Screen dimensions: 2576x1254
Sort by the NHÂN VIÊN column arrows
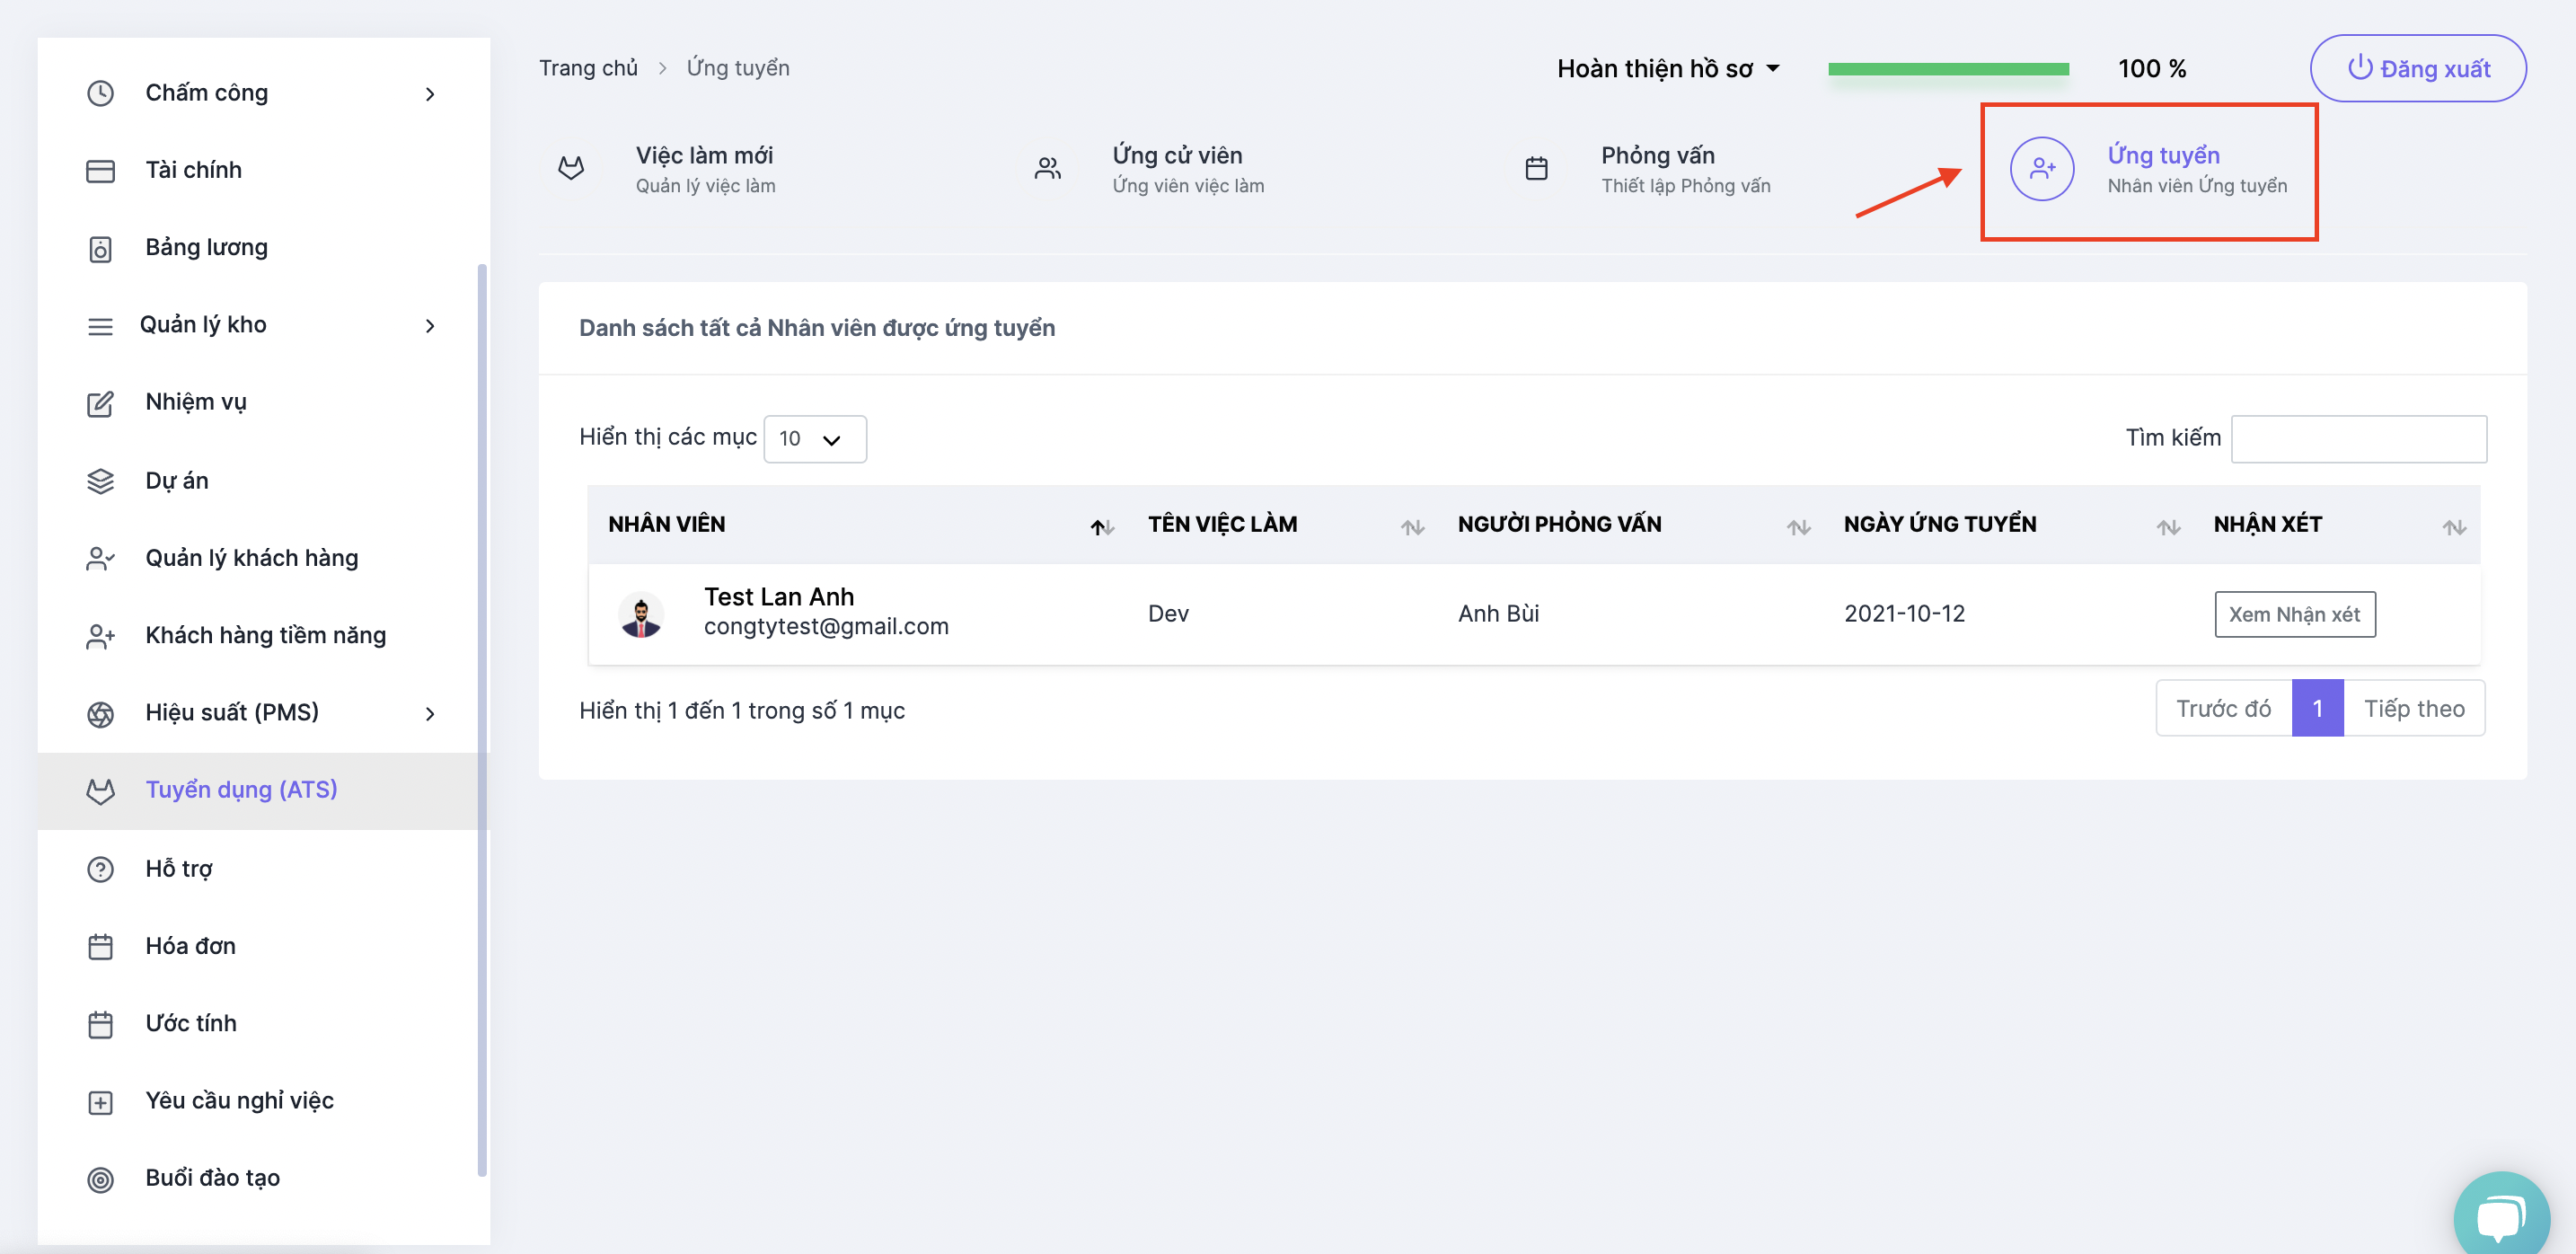pyautogui.click(x=1102, y=527)
